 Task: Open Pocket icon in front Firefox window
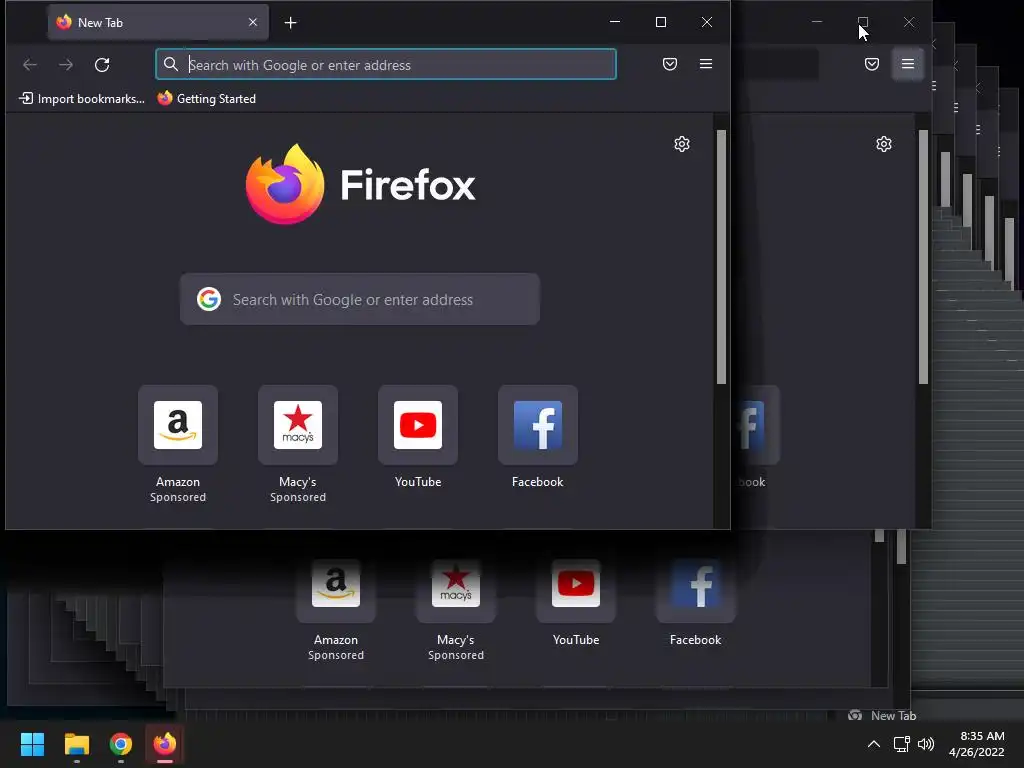[669, 64]
